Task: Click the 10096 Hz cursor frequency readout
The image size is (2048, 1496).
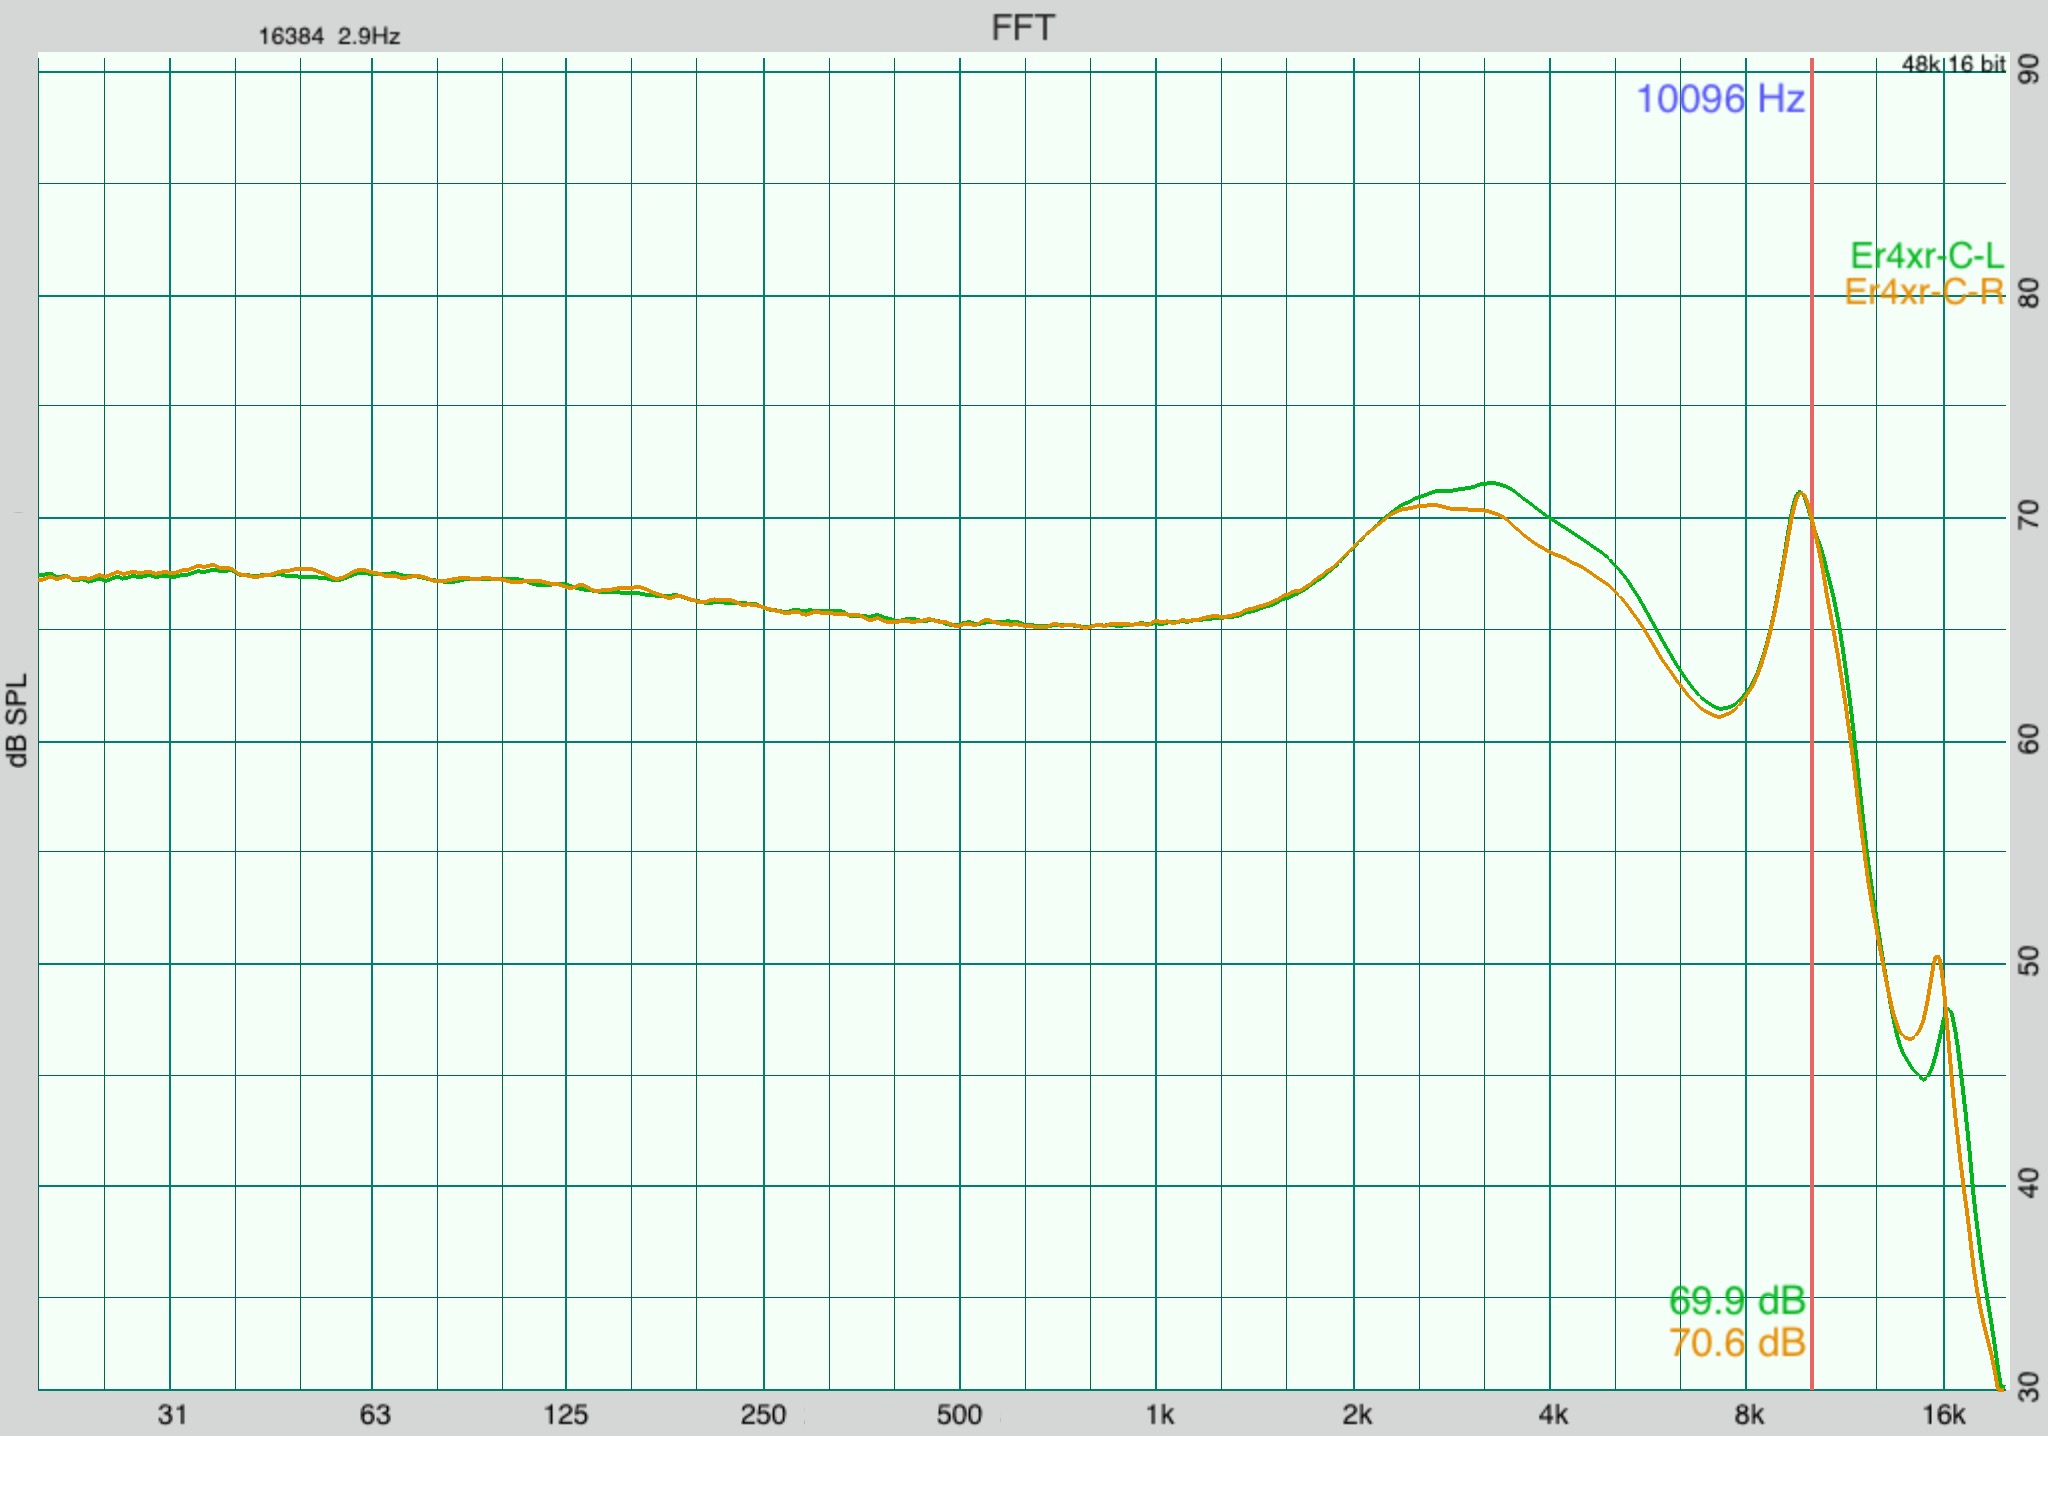Action: (1720, 99)
